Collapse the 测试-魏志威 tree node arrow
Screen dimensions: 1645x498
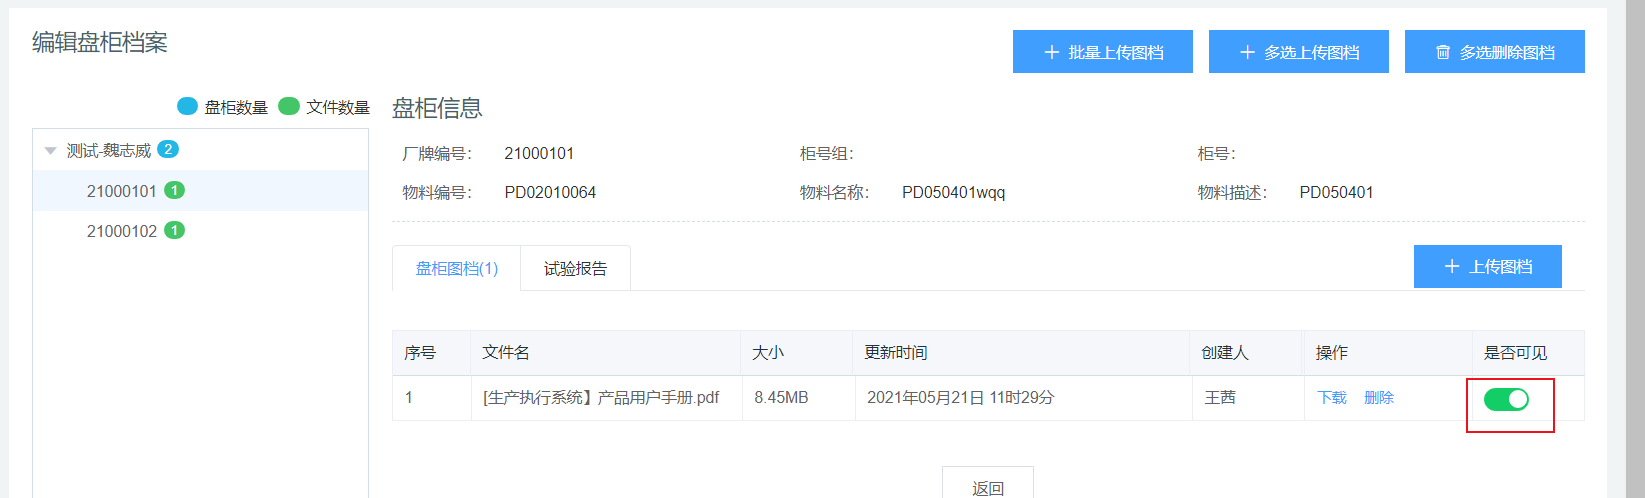coord(50,151)
